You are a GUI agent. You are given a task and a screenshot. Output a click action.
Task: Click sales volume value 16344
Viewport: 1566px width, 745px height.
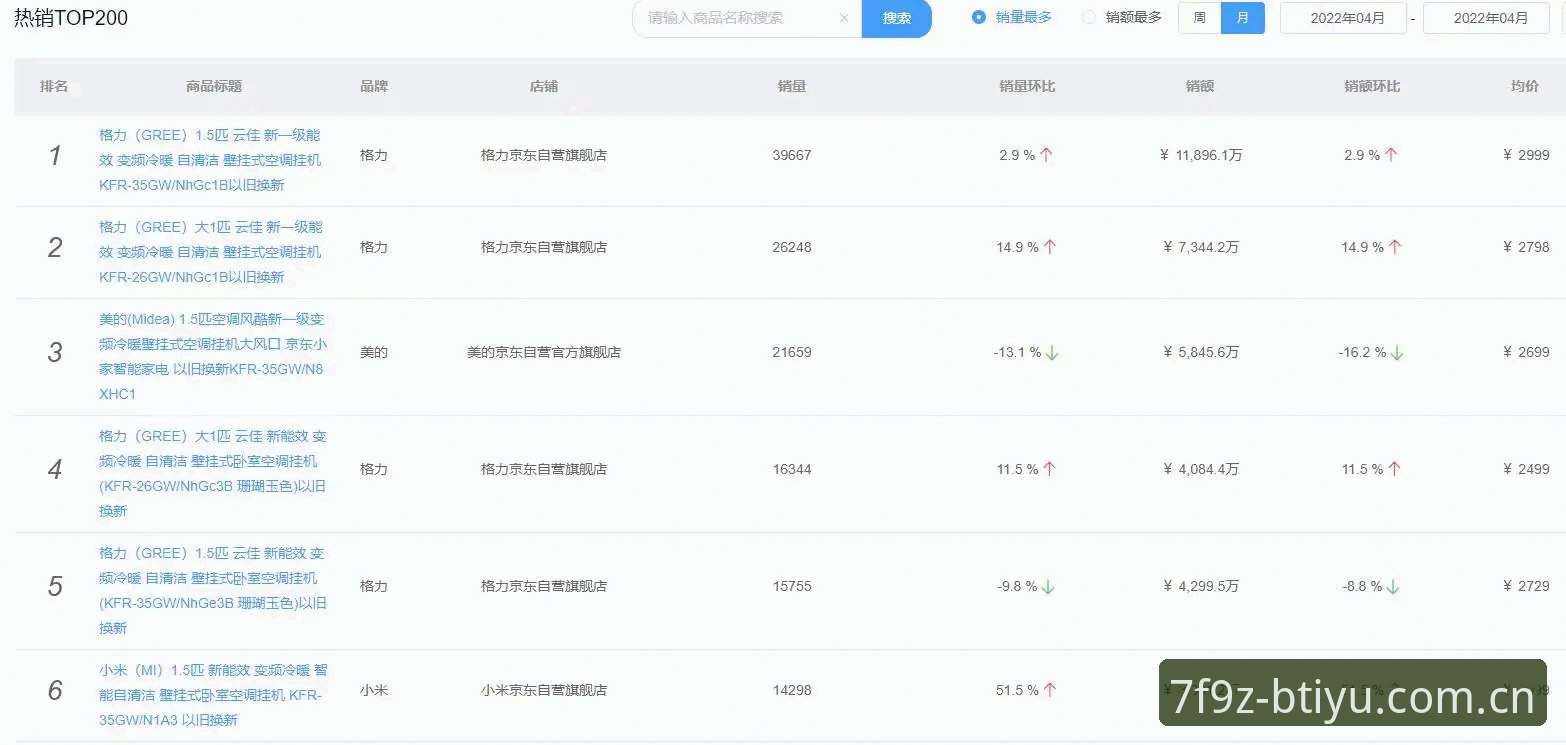pyautogui.click(x=792, y=469)
